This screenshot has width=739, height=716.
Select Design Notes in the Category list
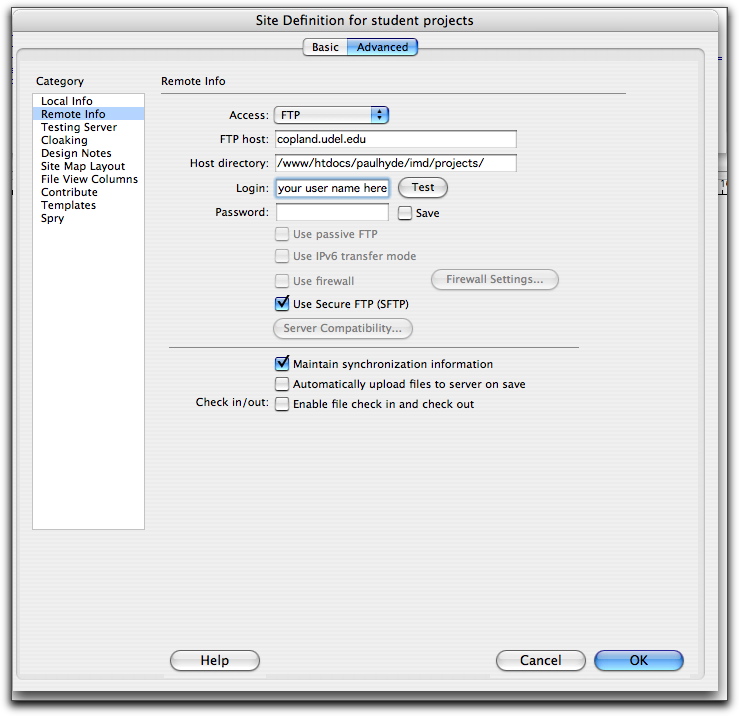point(76,154)
